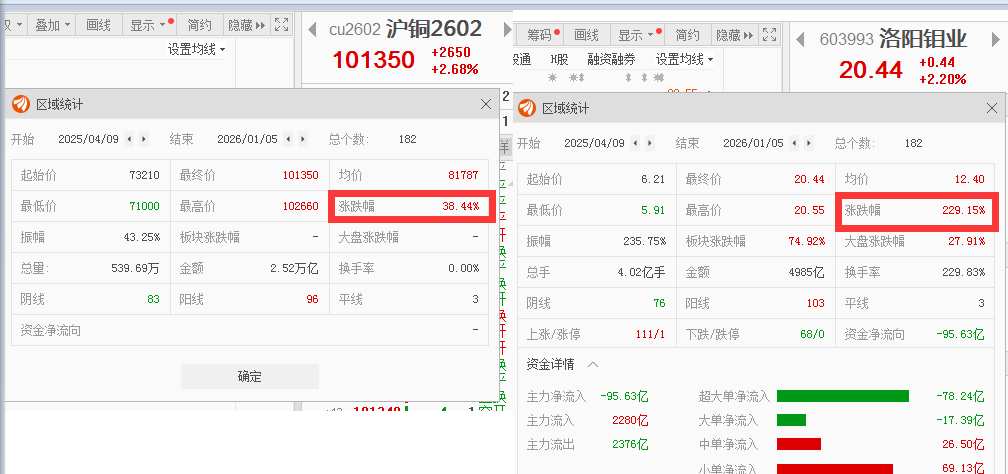Viewport: 1008px width, 474px height.
Task: Switch to the 融资融券 tab
Action: click(611, 59)
